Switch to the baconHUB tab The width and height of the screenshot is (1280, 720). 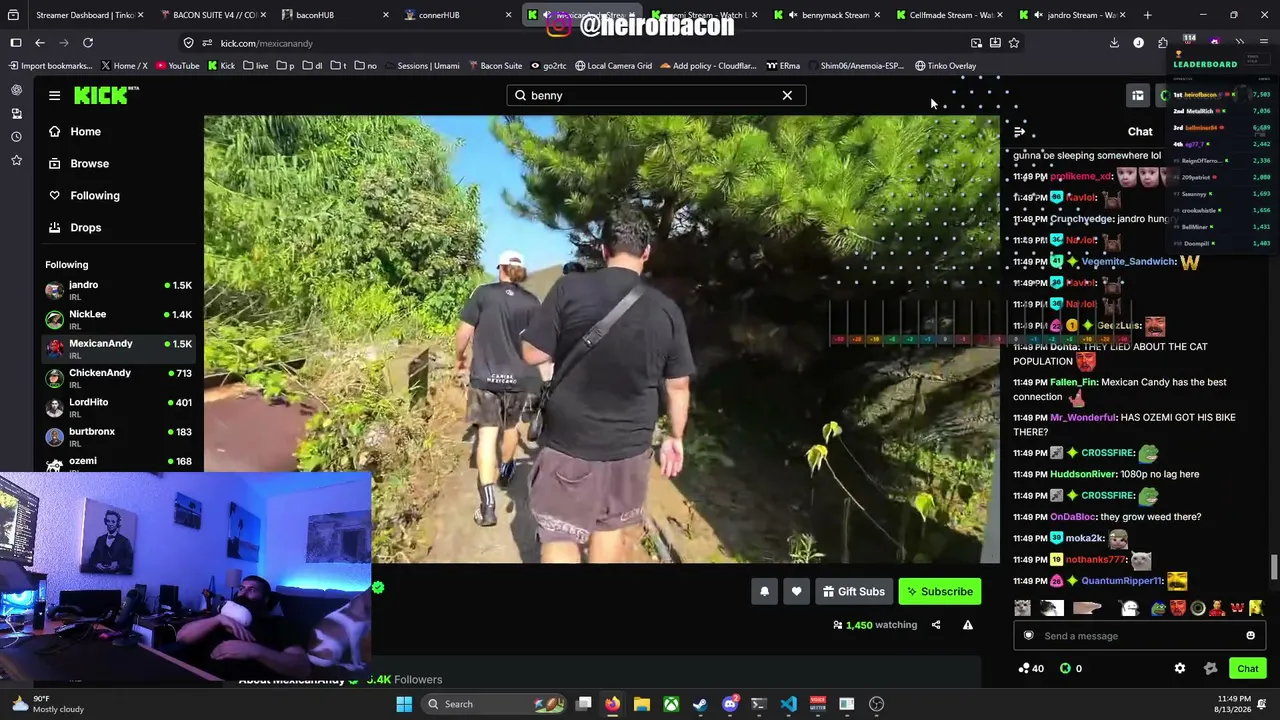click(336, 15)
